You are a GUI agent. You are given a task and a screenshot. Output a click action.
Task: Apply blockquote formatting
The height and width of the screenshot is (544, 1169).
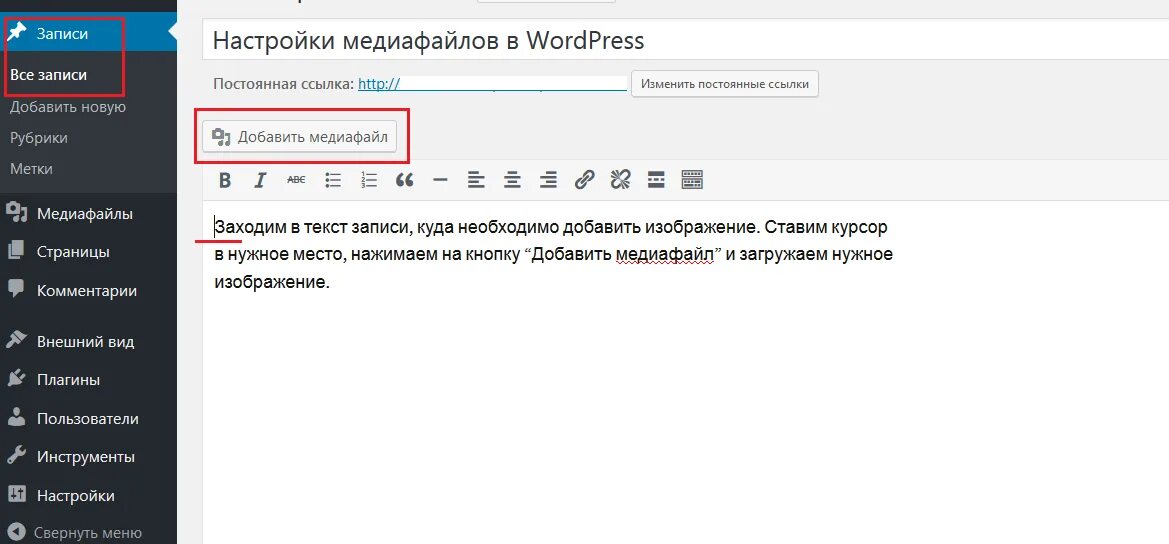(404, 180)
